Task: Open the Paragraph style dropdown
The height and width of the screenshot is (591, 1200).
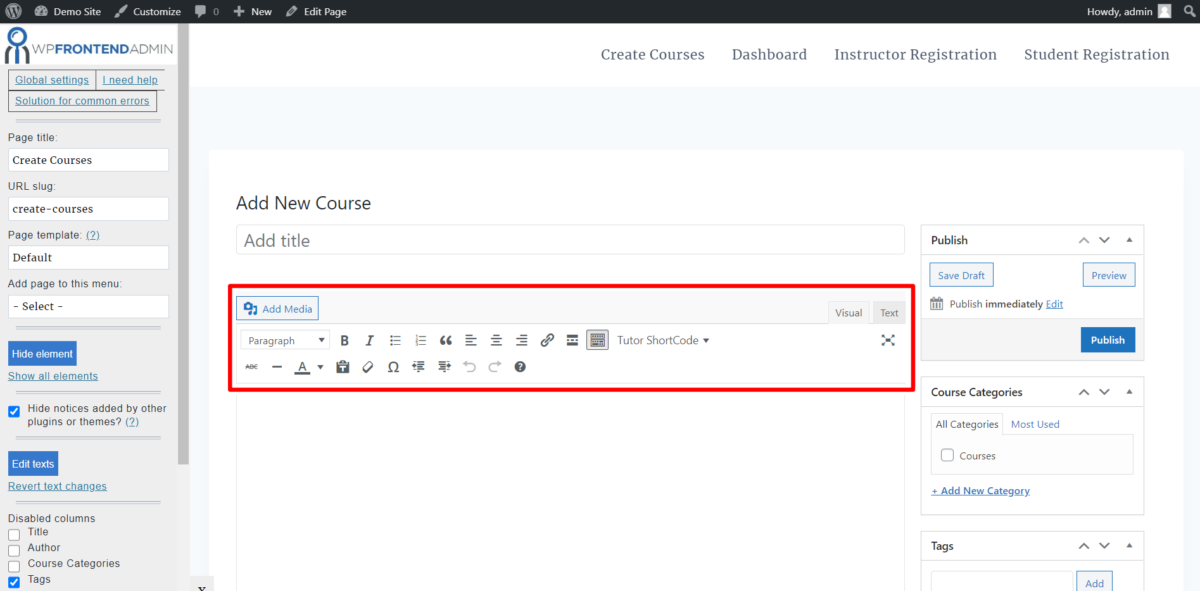Action: (x=284, y=340)
